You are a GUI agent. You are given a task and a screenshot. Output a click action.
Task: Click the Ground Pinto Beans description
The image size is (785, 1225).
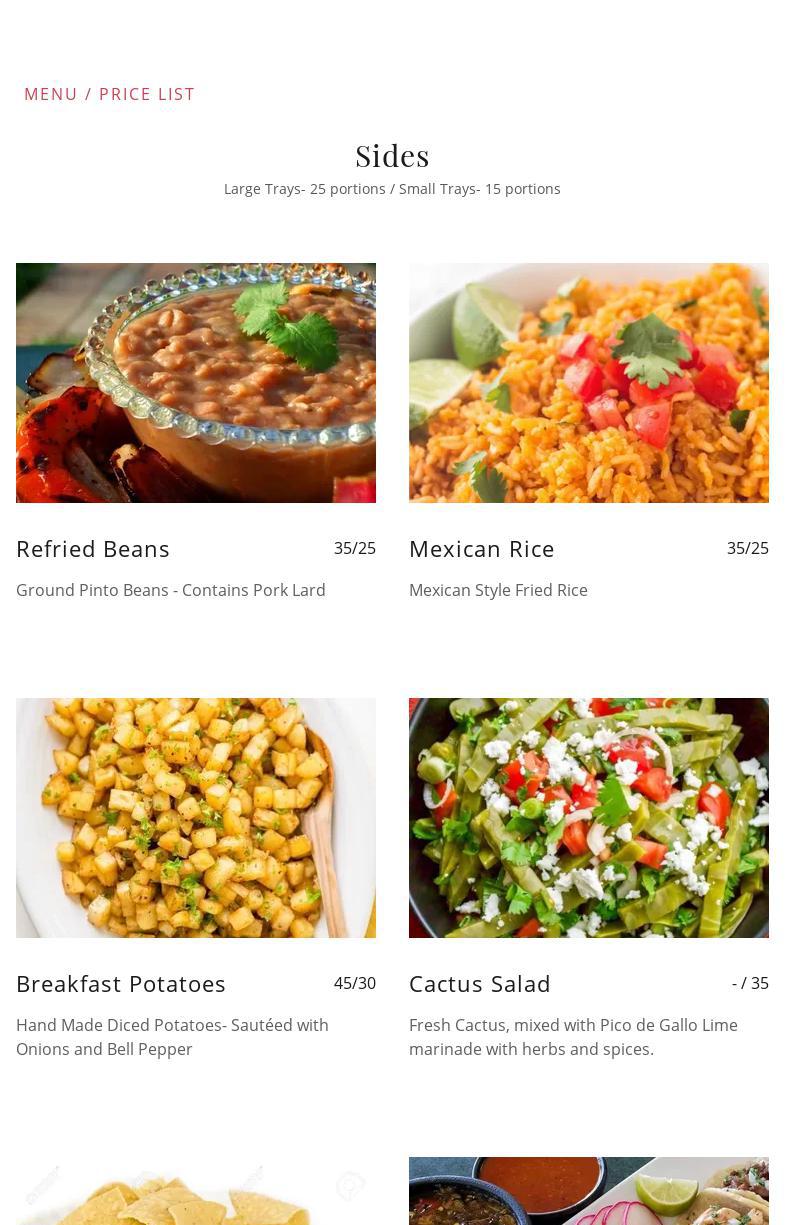[171, 590]
